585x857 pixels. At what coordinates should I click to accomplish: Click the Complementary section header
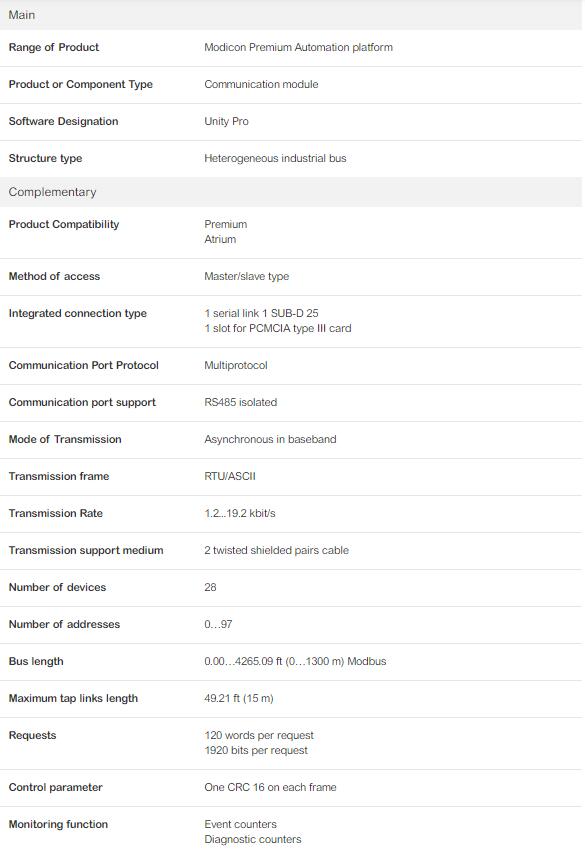291,192
